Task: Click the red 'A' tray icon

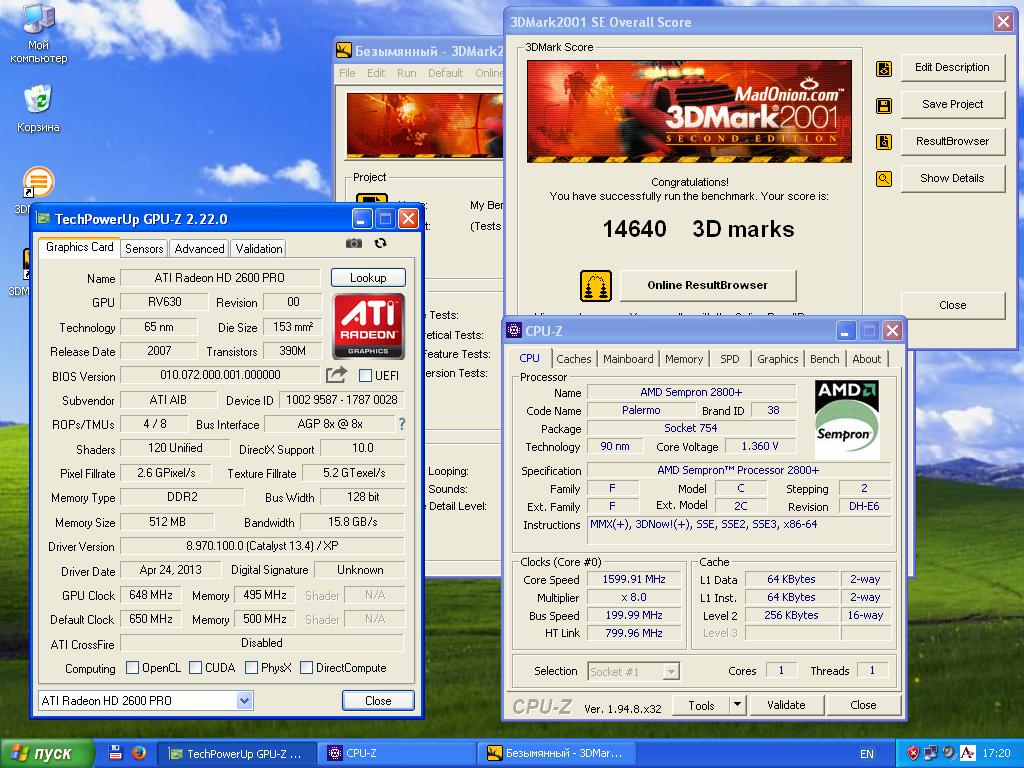Action: [x=967, y=753]
